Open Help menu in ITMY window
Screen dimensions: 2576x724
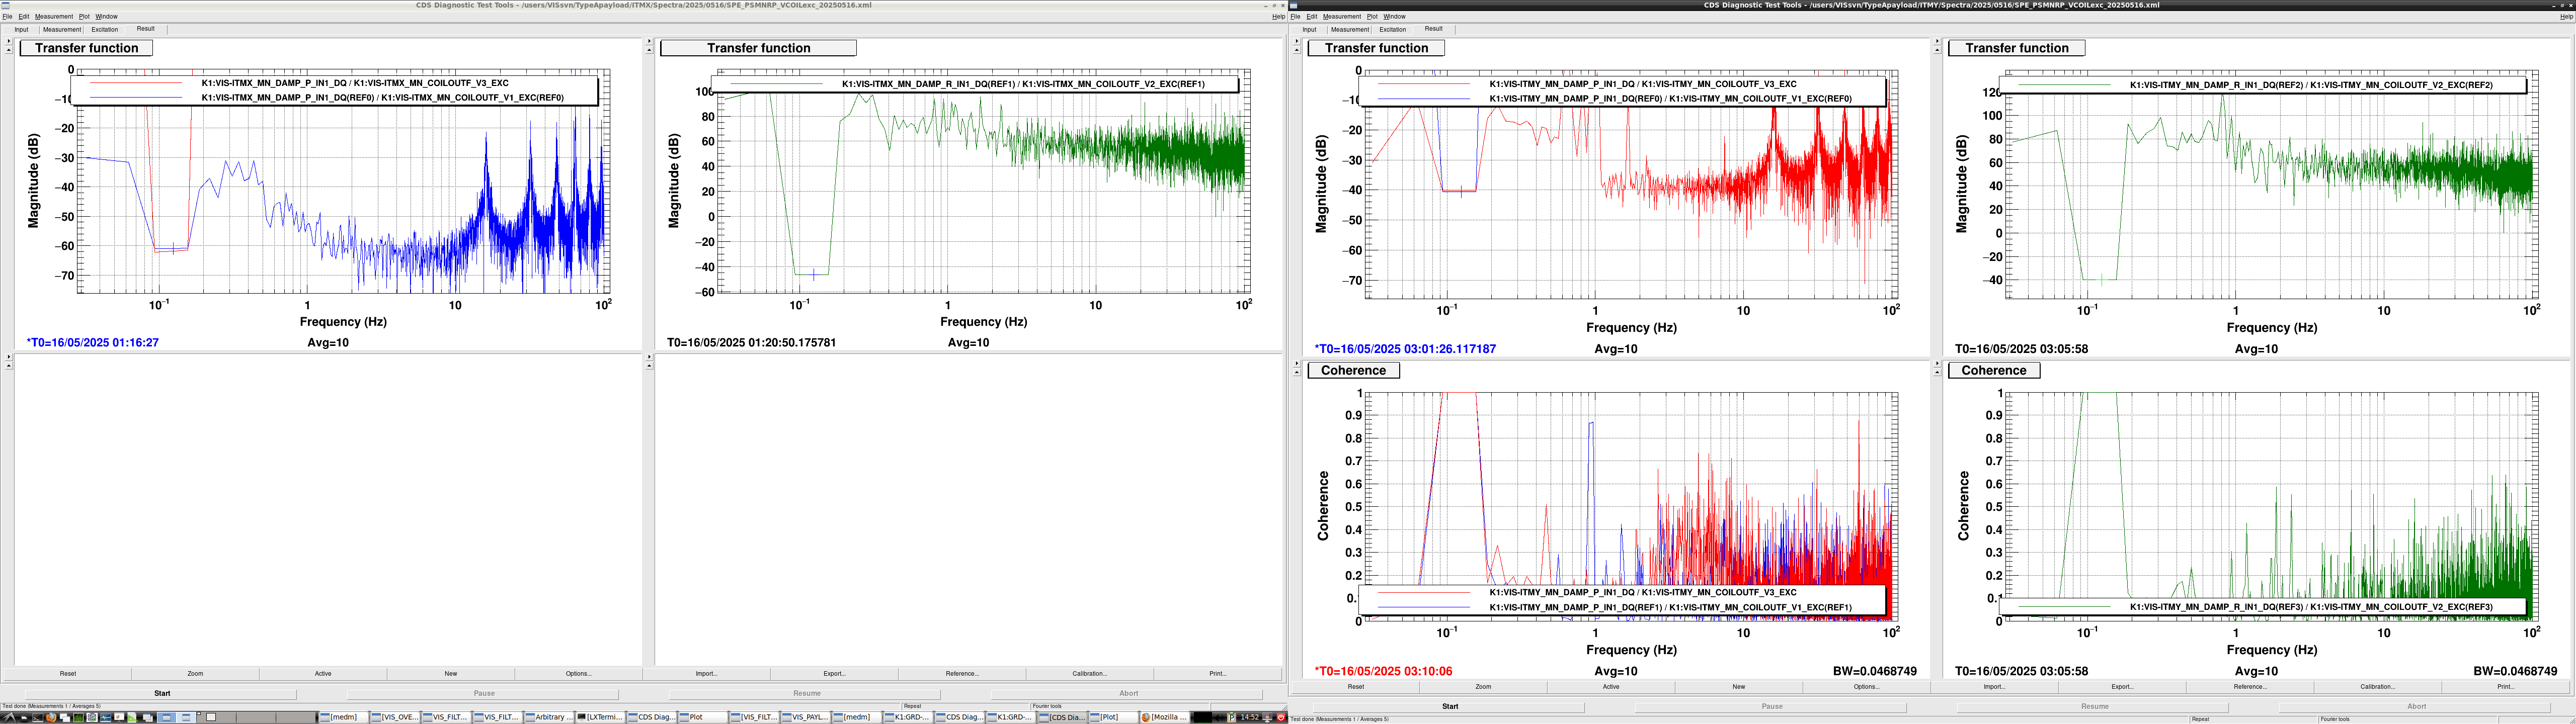[x=2567, y=16]
